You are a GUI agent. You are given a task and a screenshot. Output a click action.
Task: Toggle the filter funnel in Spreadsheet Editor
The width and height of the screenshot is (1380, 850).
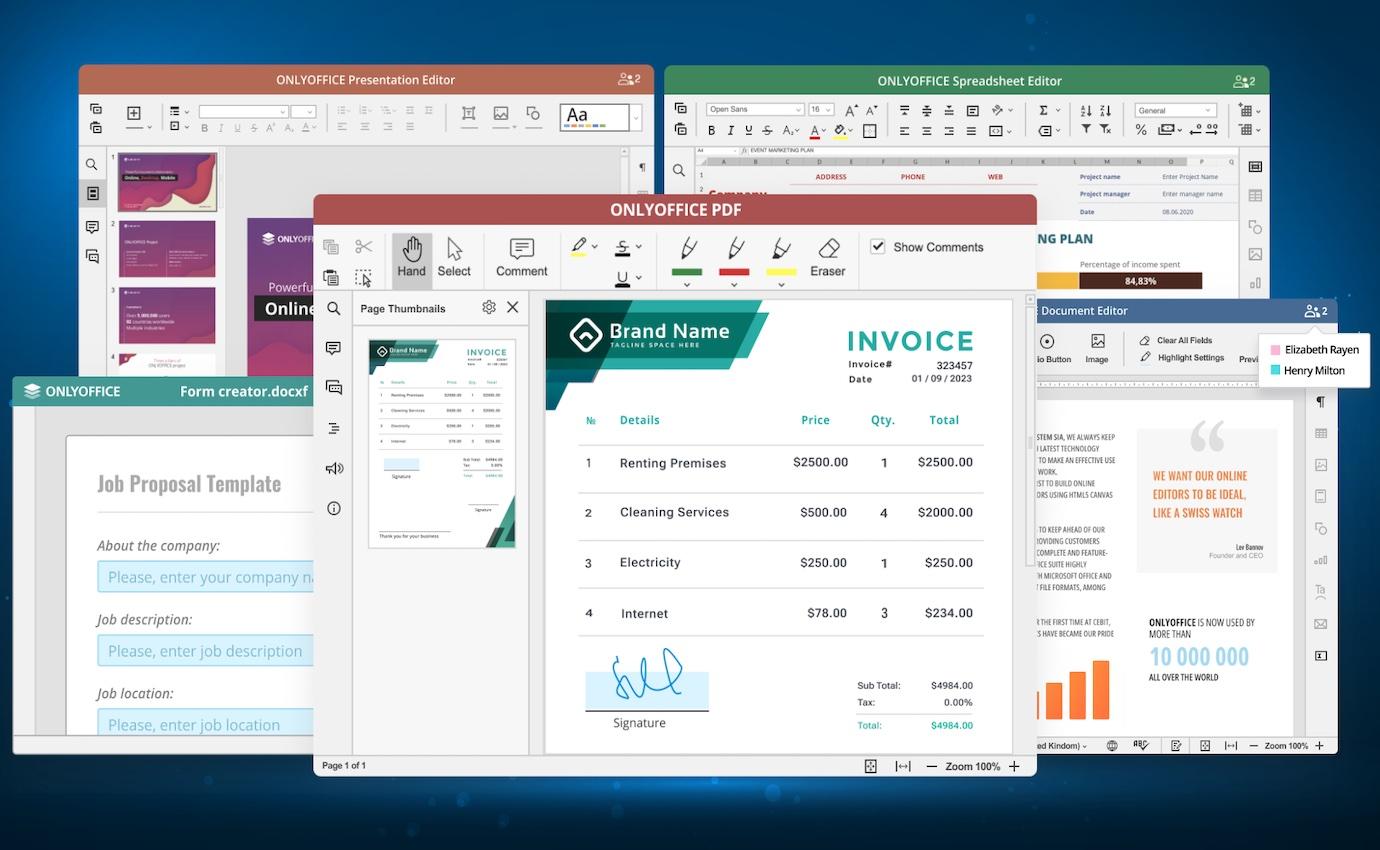(1086, 130)
